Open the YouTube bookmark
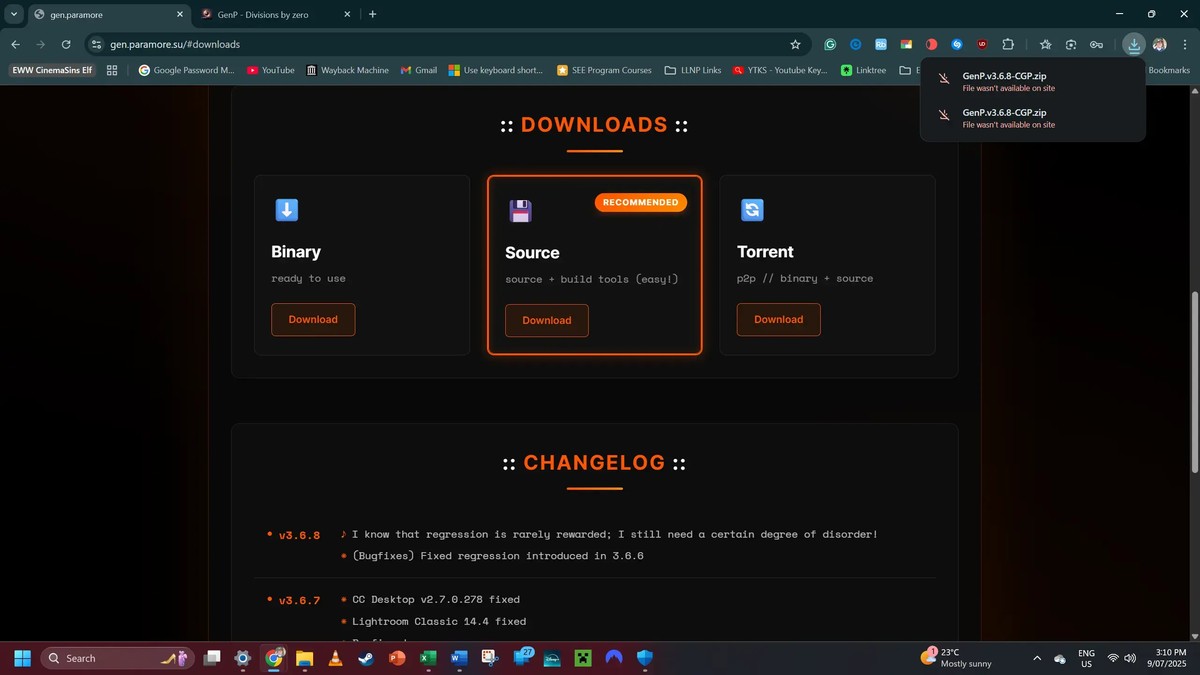 (270, 70)
